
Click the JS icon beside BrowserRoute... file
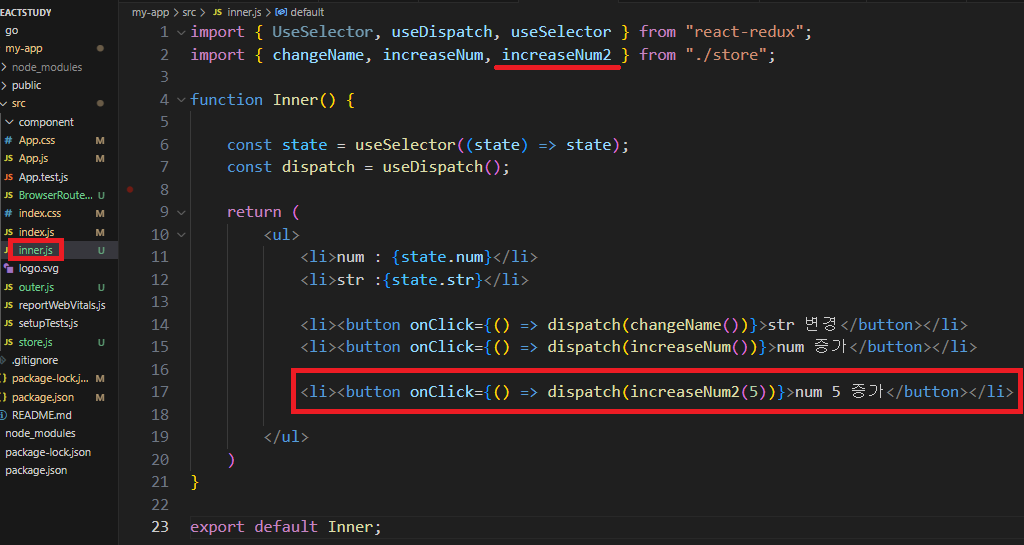tap(8, 195)
